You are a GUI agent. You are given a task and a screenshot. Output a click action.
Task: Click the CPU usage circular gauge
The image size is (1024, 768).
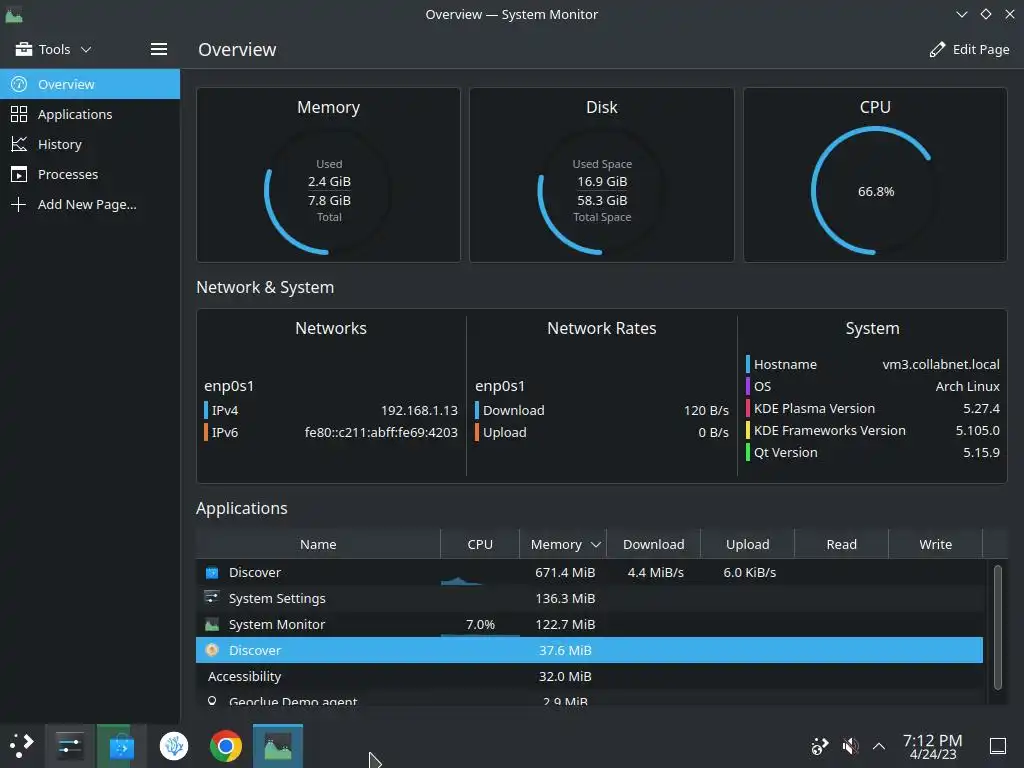click(x=875, y=191)
